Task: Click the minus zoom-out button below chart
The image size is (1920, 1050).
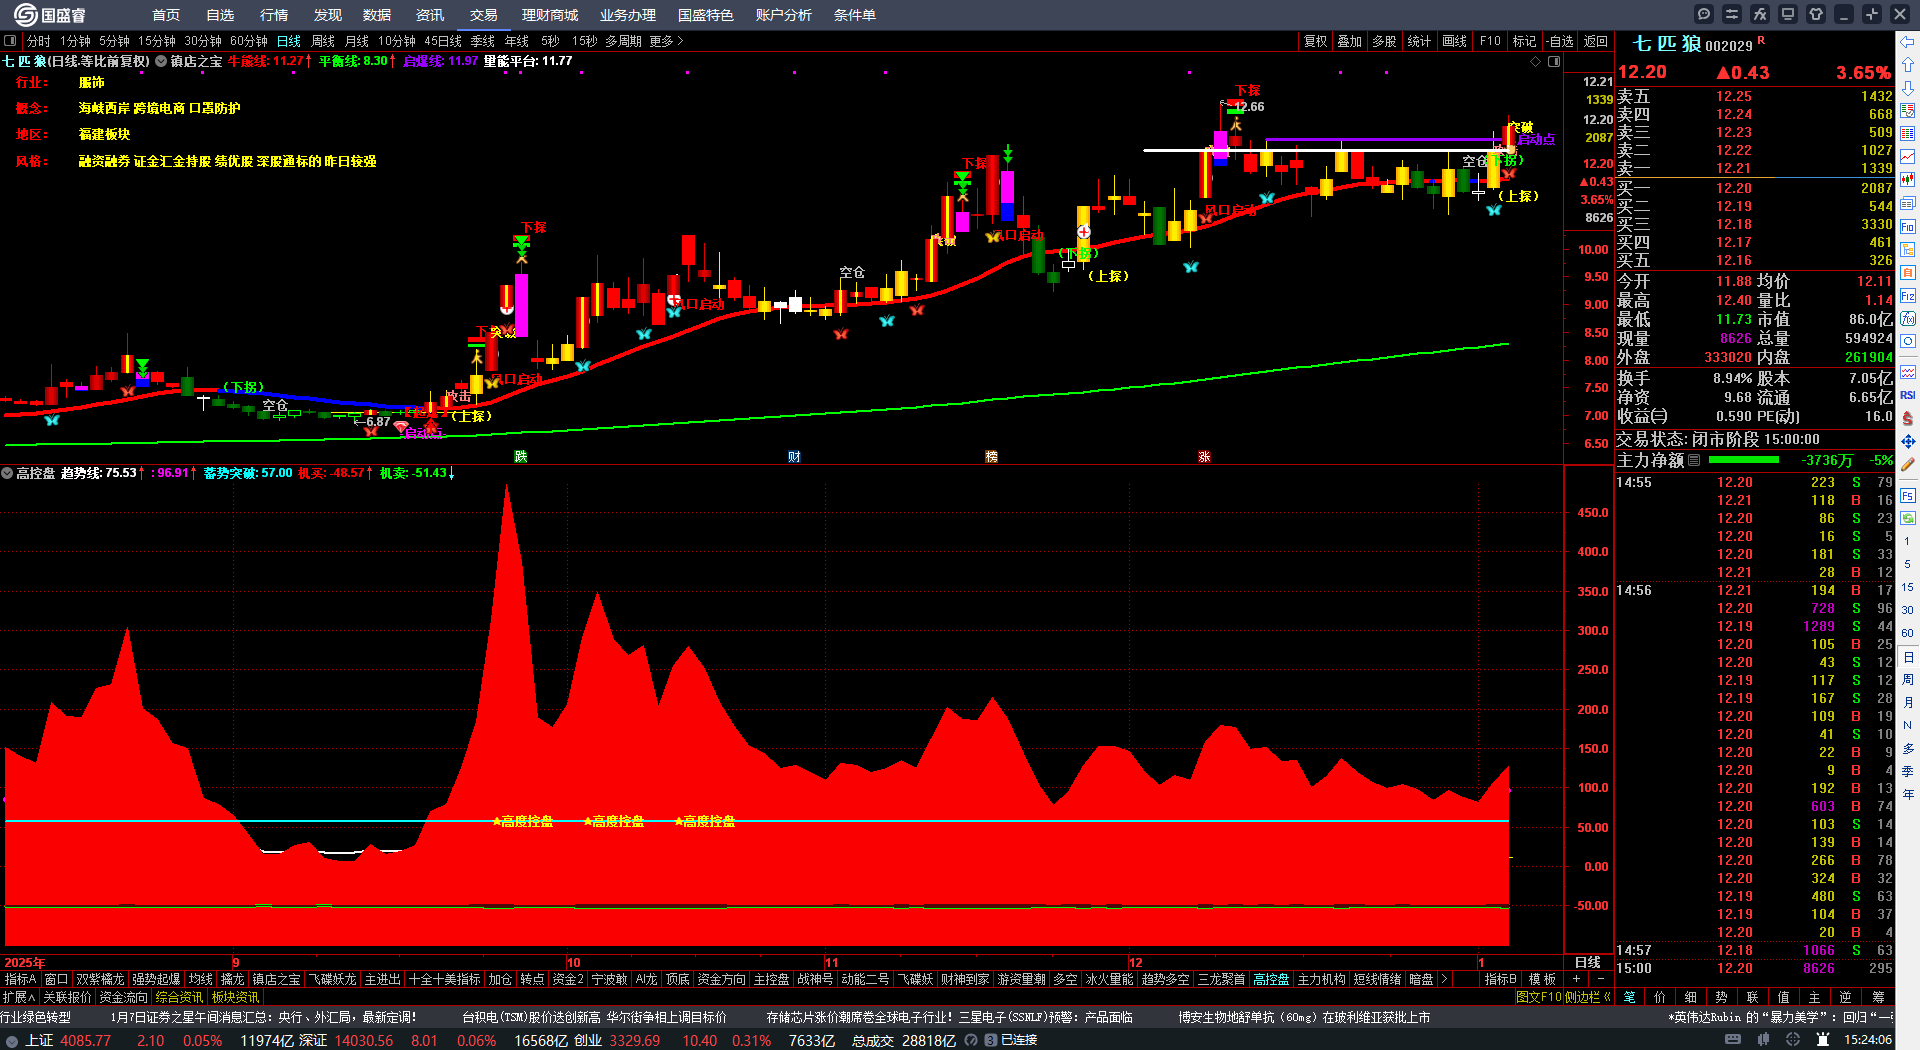Action: (1601, 979)
